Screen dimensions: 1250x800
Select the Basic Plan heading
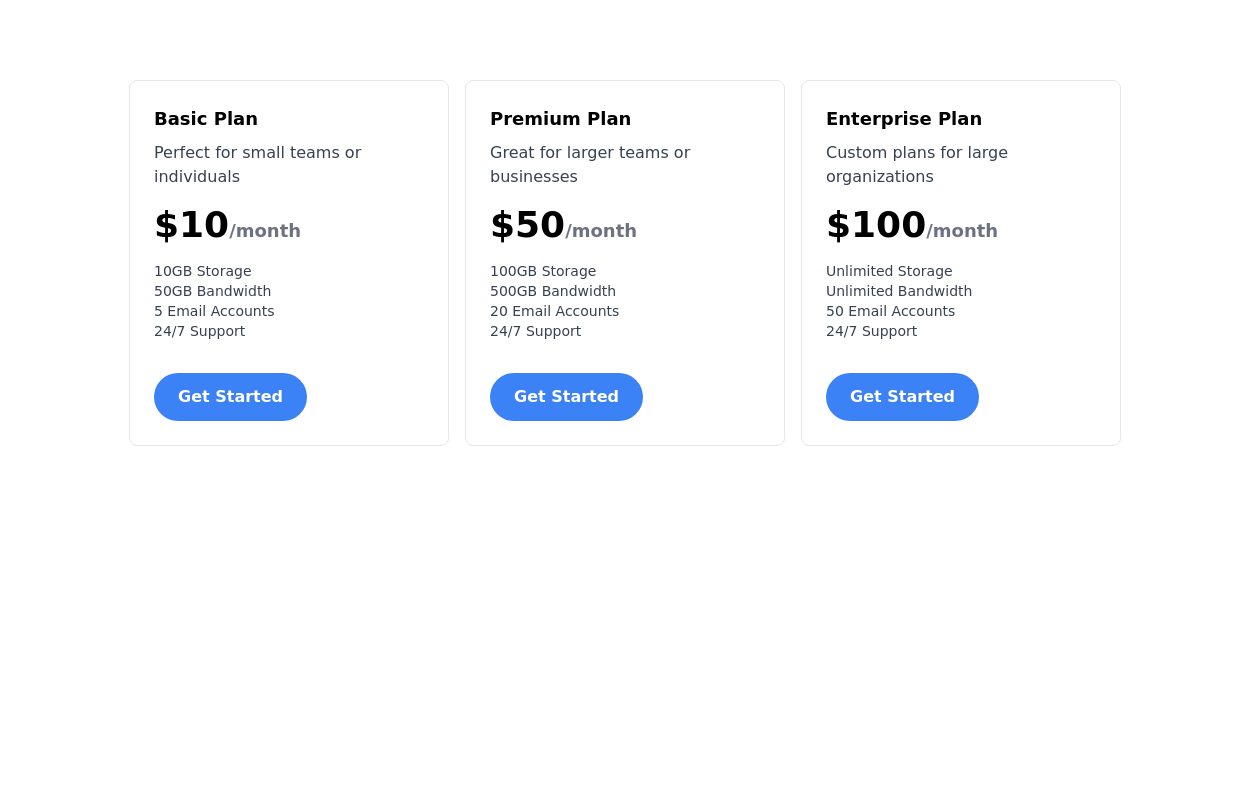(x=206, y=119)
